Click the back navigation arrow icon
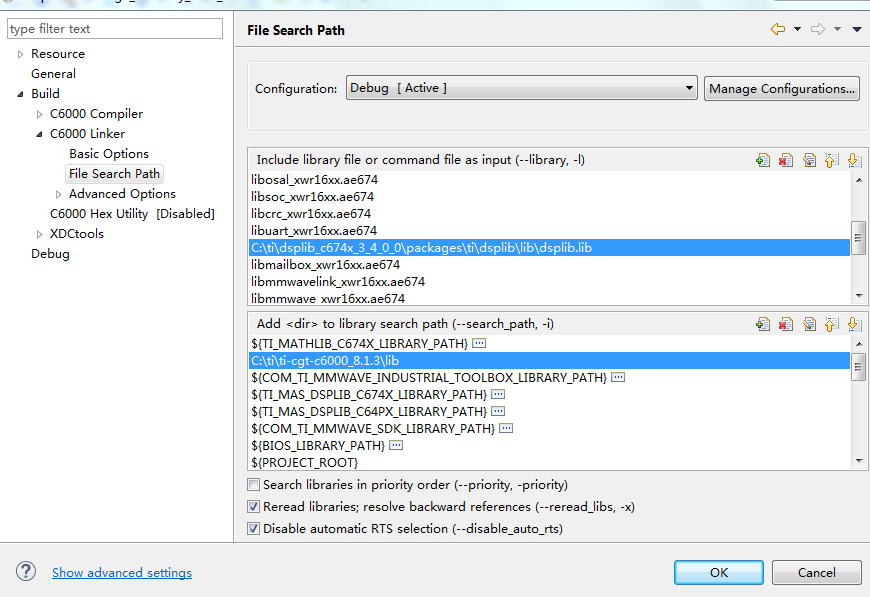Viewport: 870px width, 597px height. [777, 30]
